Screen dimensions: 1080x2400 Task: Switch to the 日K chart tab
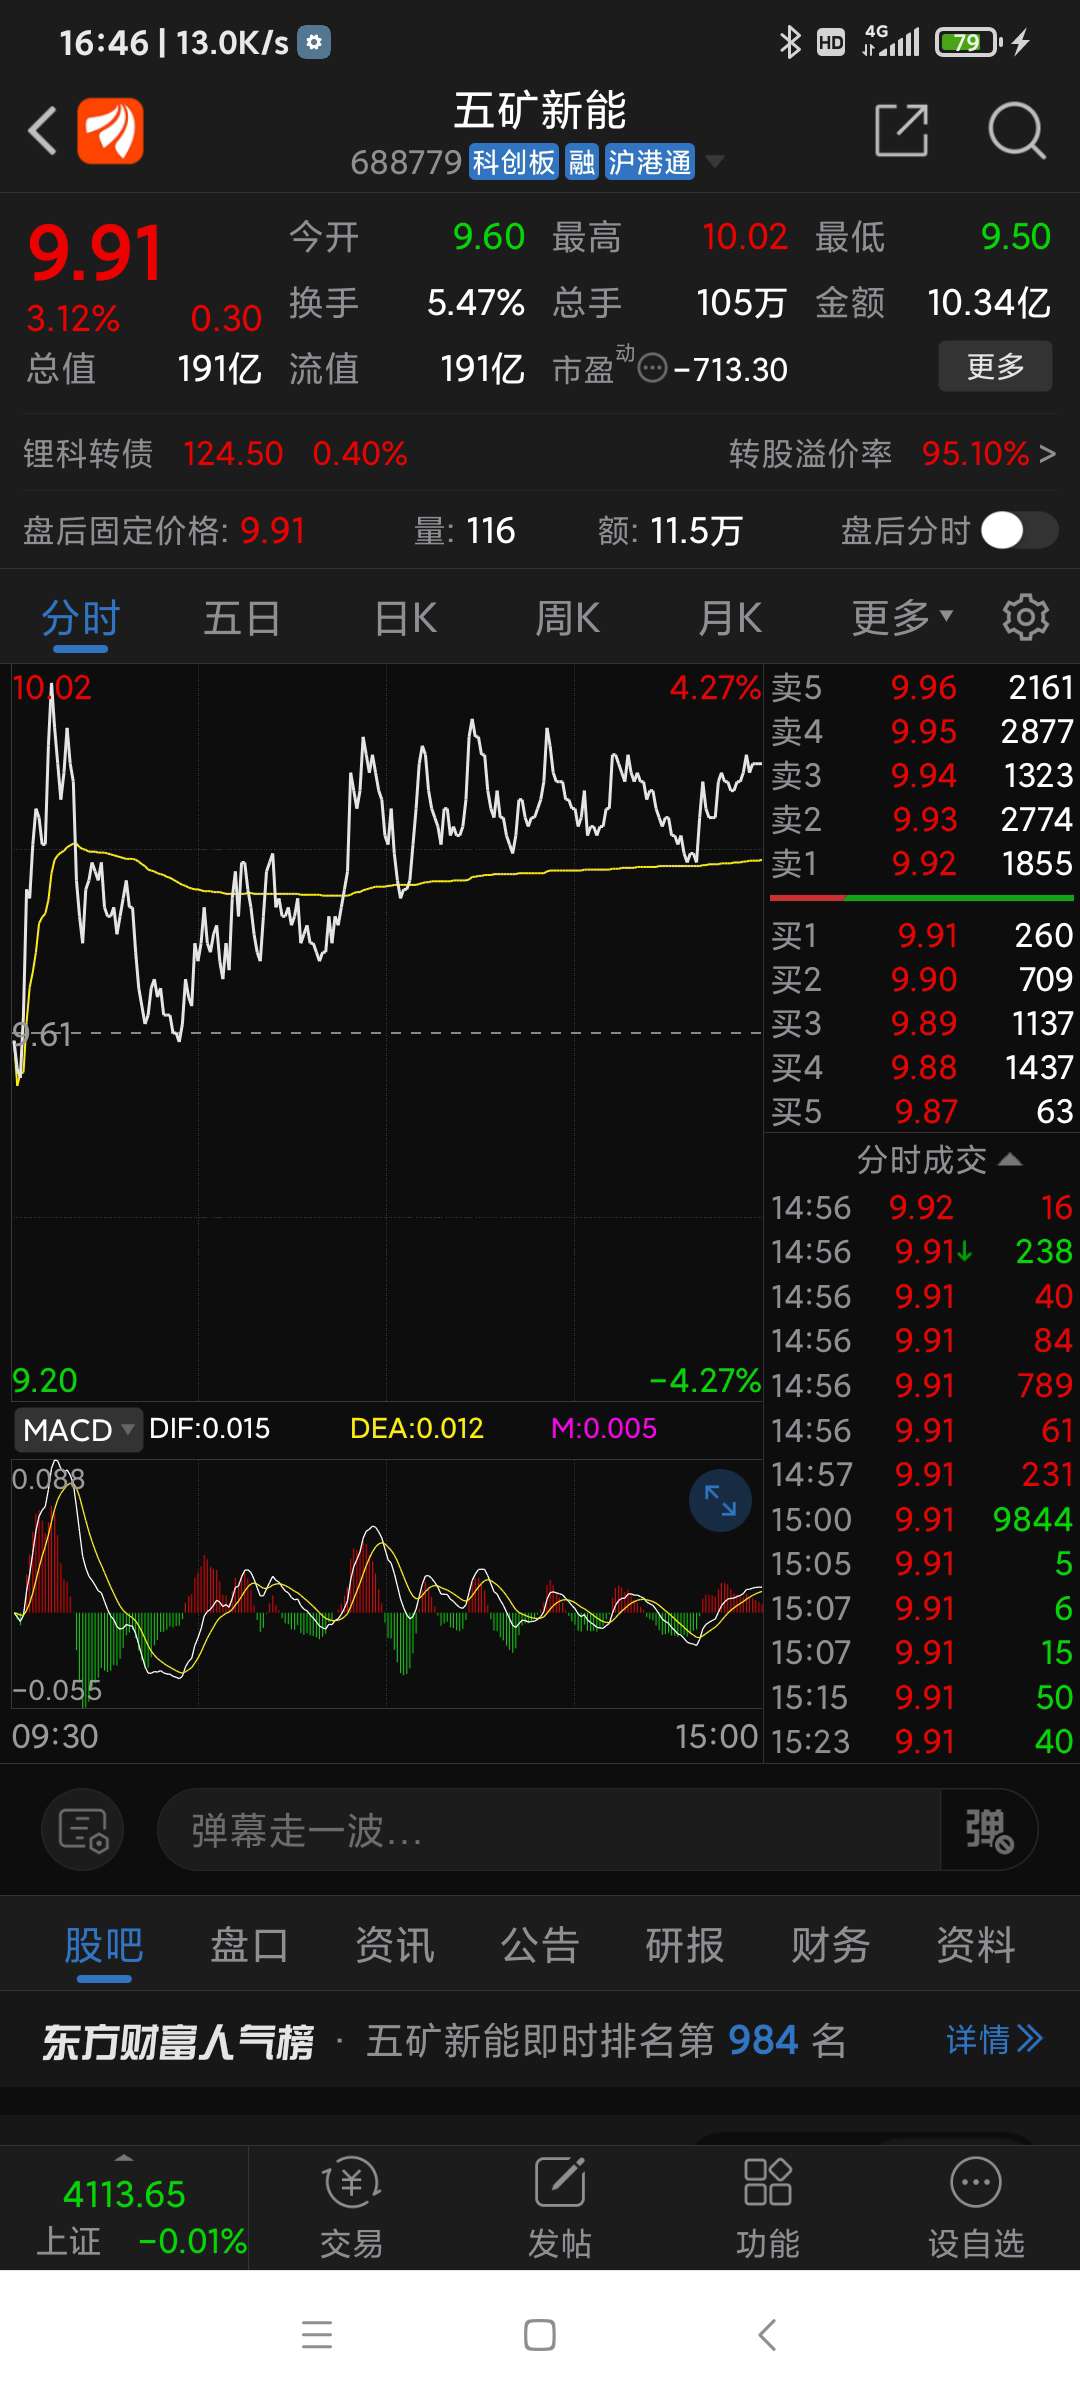(405, 618)
